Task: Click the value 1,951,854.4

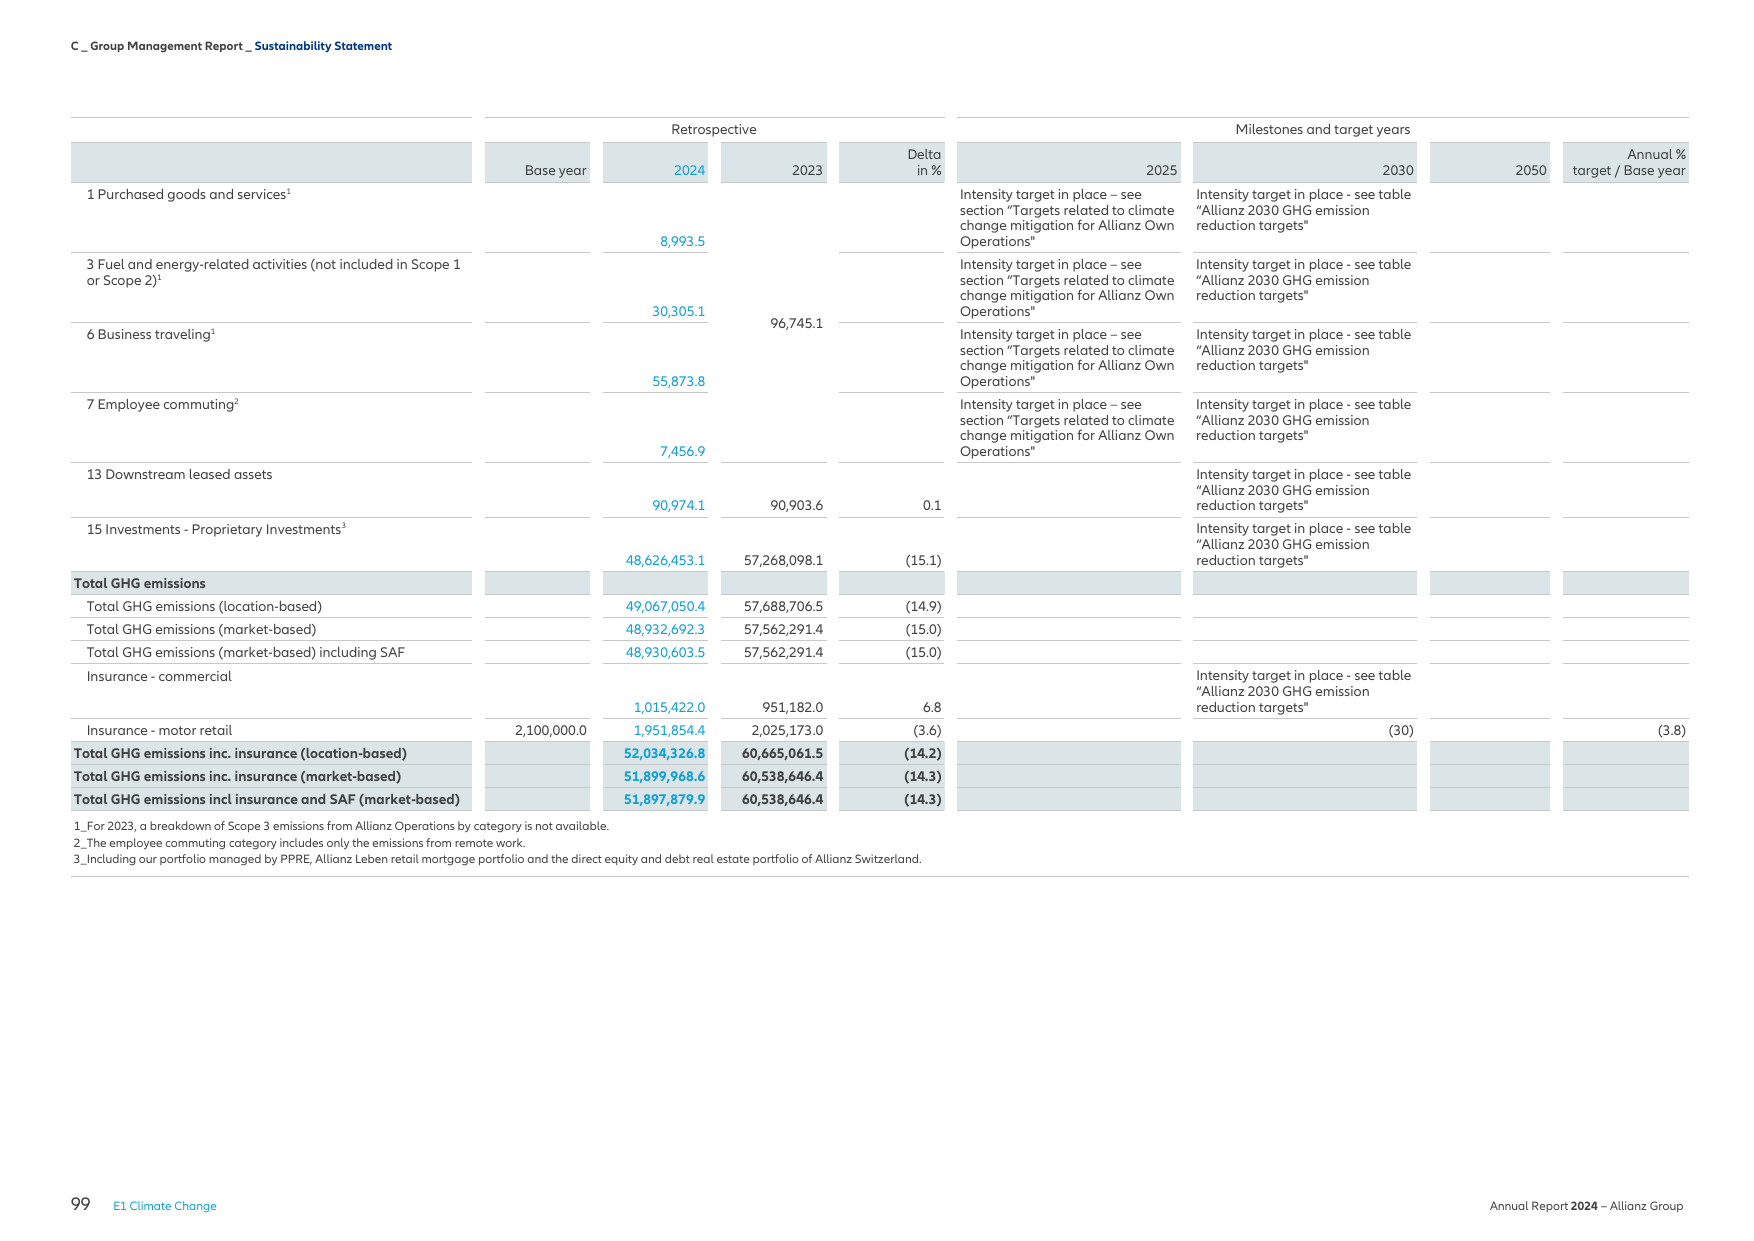Action: tap(669, 730)
